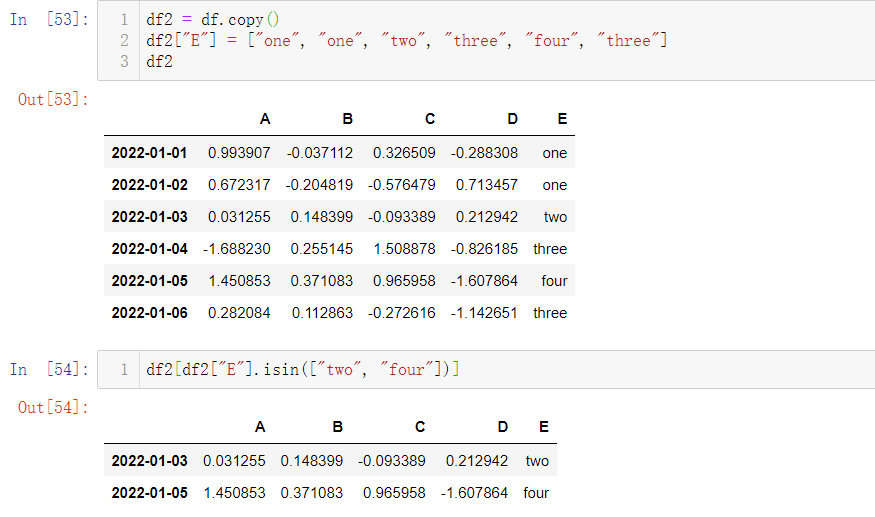This screenshot has height=517, width=875.
Task: Select column header C in first table
Action: [x=430, y=119]
